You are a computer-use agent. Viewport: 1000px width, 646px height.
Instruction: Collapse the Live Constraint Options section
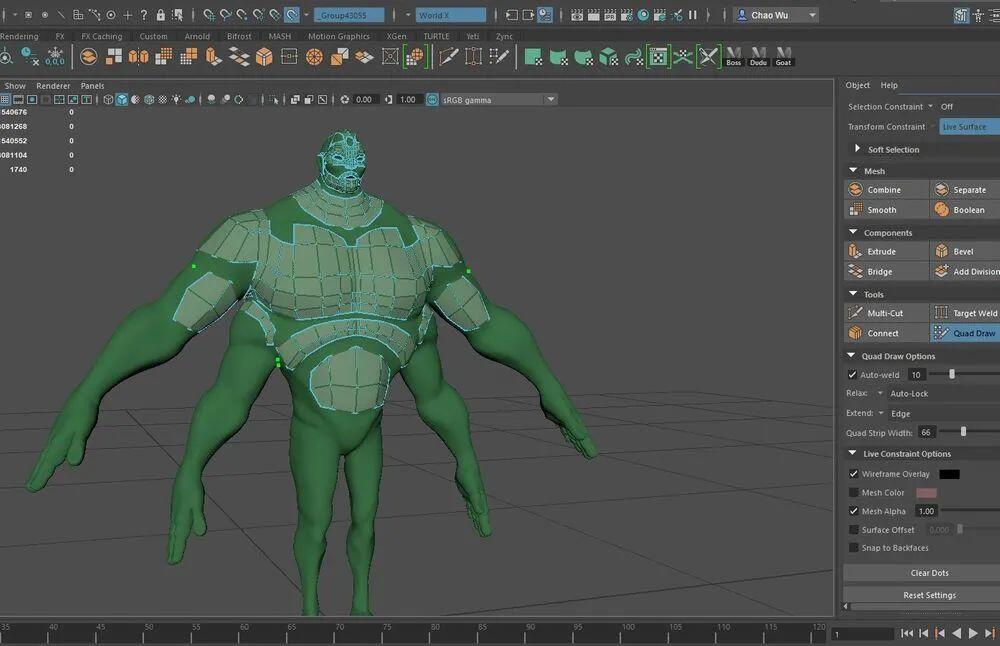(x=852, y=453)
